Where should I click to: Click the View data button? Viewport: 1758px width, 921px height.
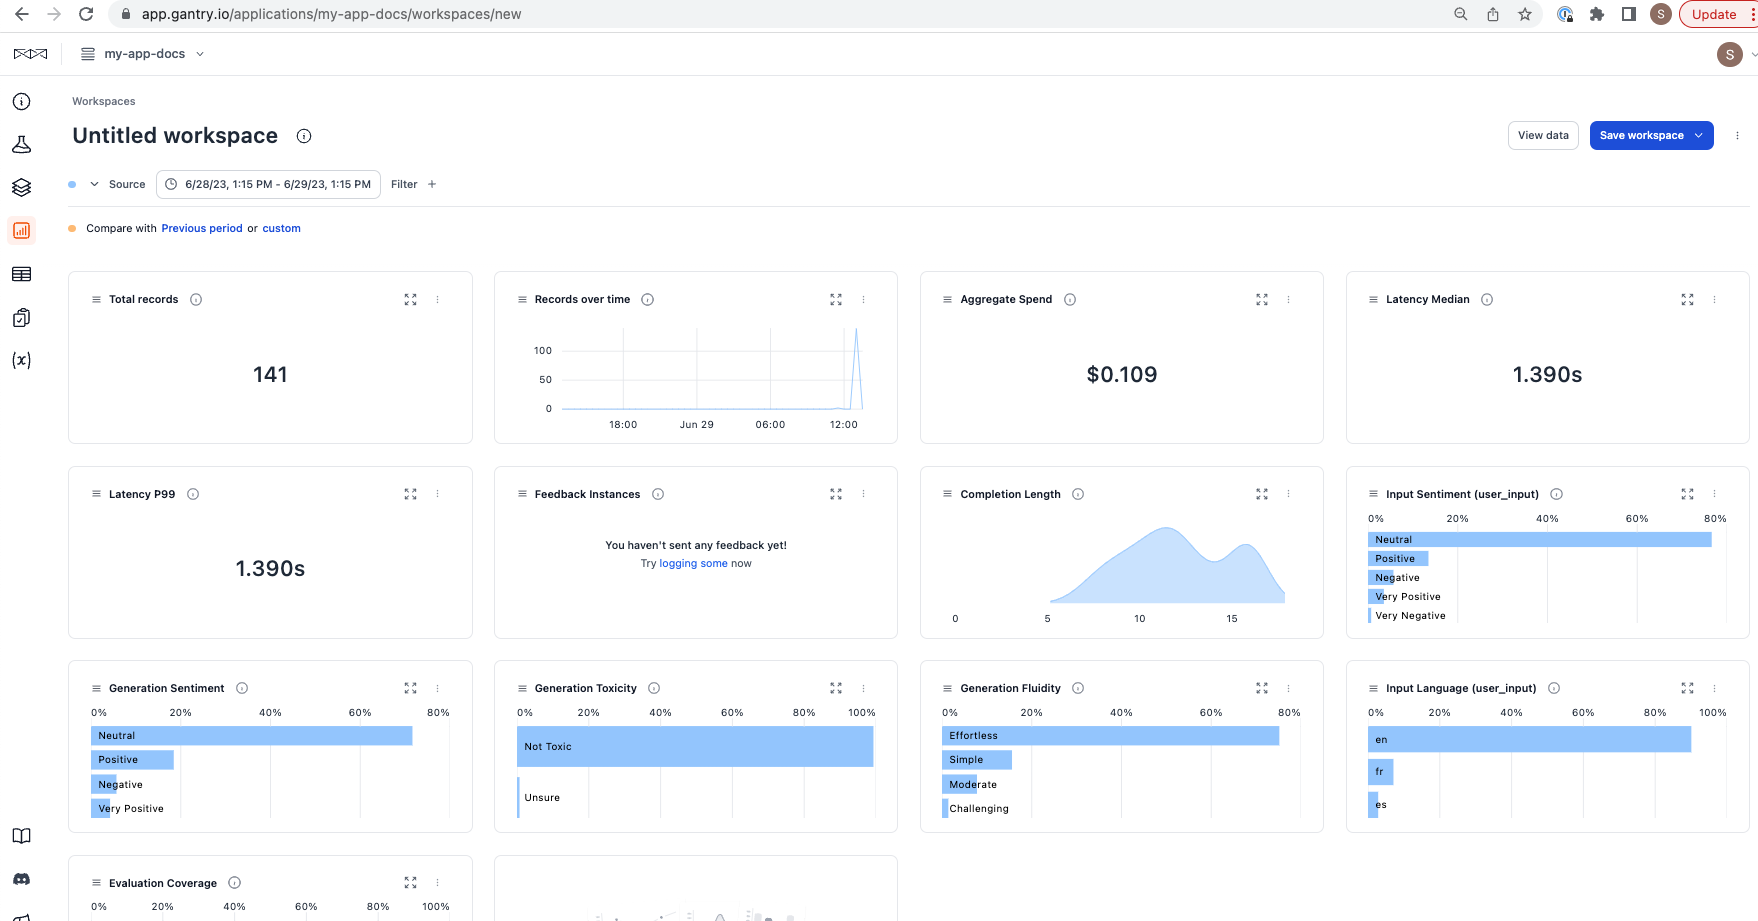point(1543,136)
